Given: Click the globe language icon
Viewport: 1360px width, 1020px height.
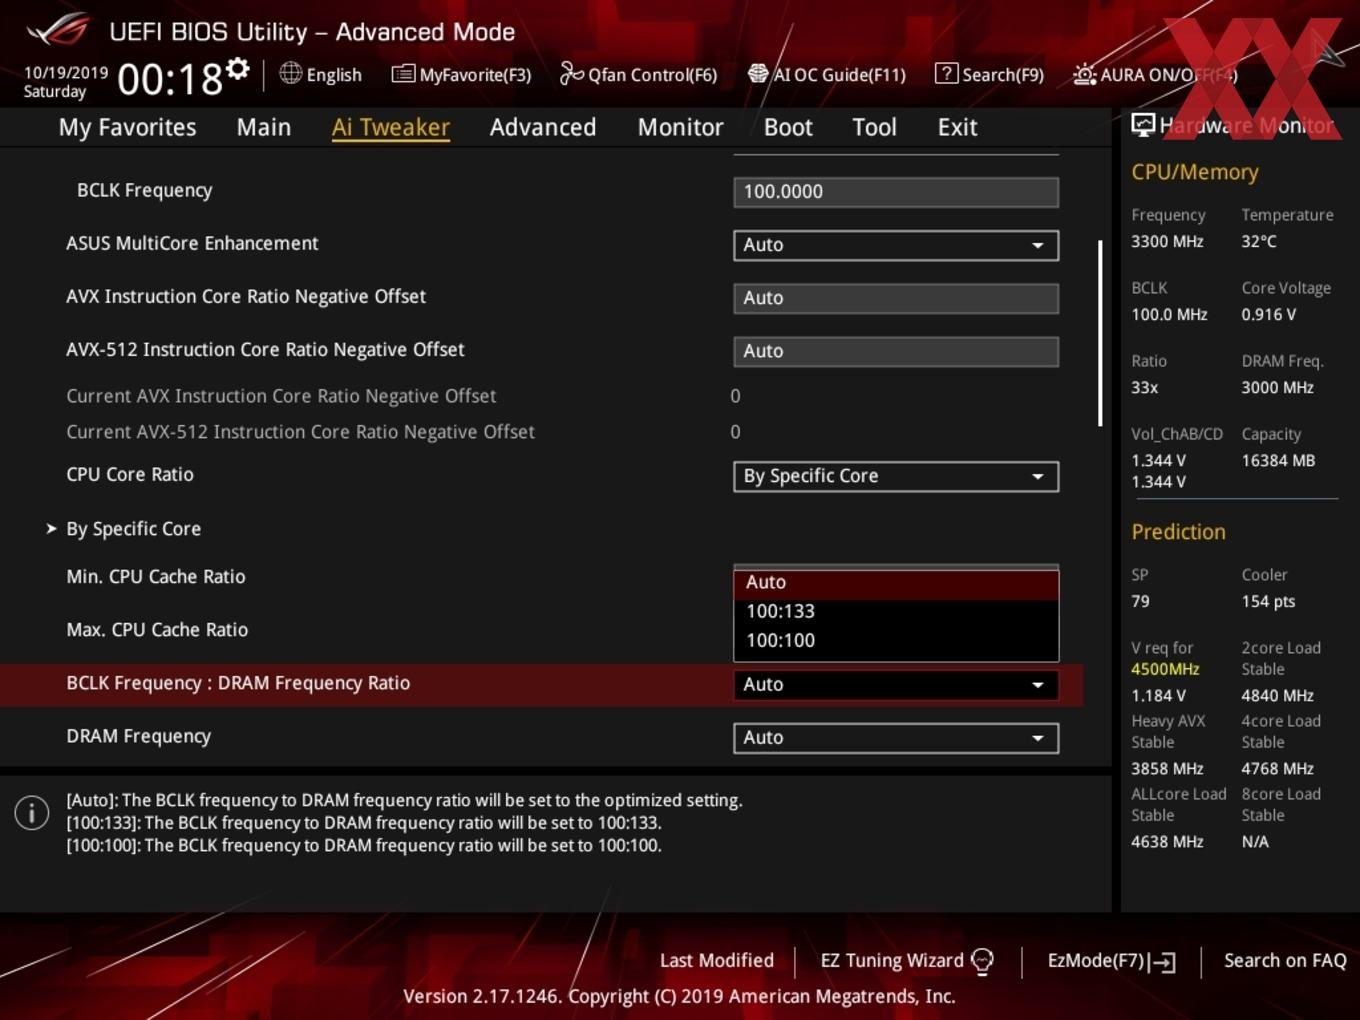Looking at the screenshot, I should pyautogui.click(x=290, y=73).
